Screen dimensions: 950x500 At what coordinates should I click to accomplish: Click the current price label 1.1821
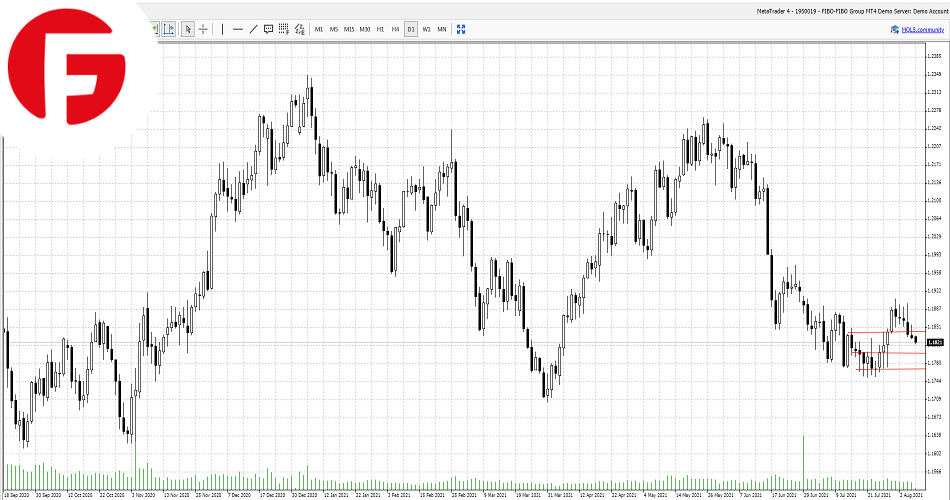coord(935,342)
